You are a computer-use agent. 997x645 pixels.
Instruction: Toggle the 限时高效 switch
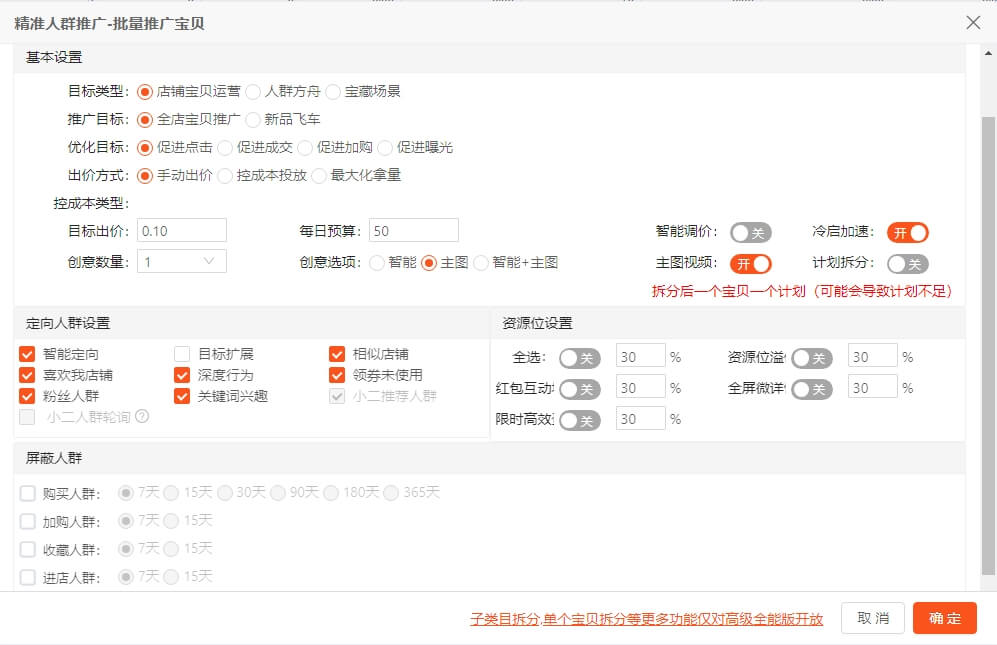point(580,420)
